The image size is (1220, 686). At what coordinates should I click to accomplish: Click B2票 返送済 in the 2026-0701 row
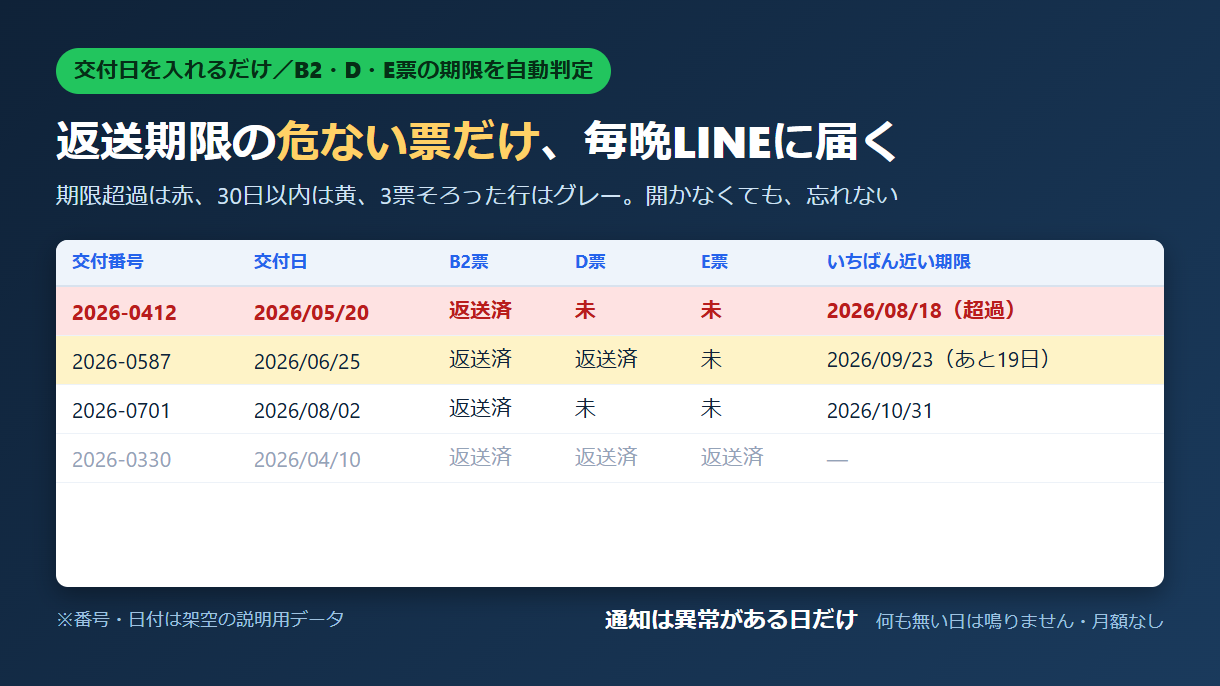[x=480, y=408]
